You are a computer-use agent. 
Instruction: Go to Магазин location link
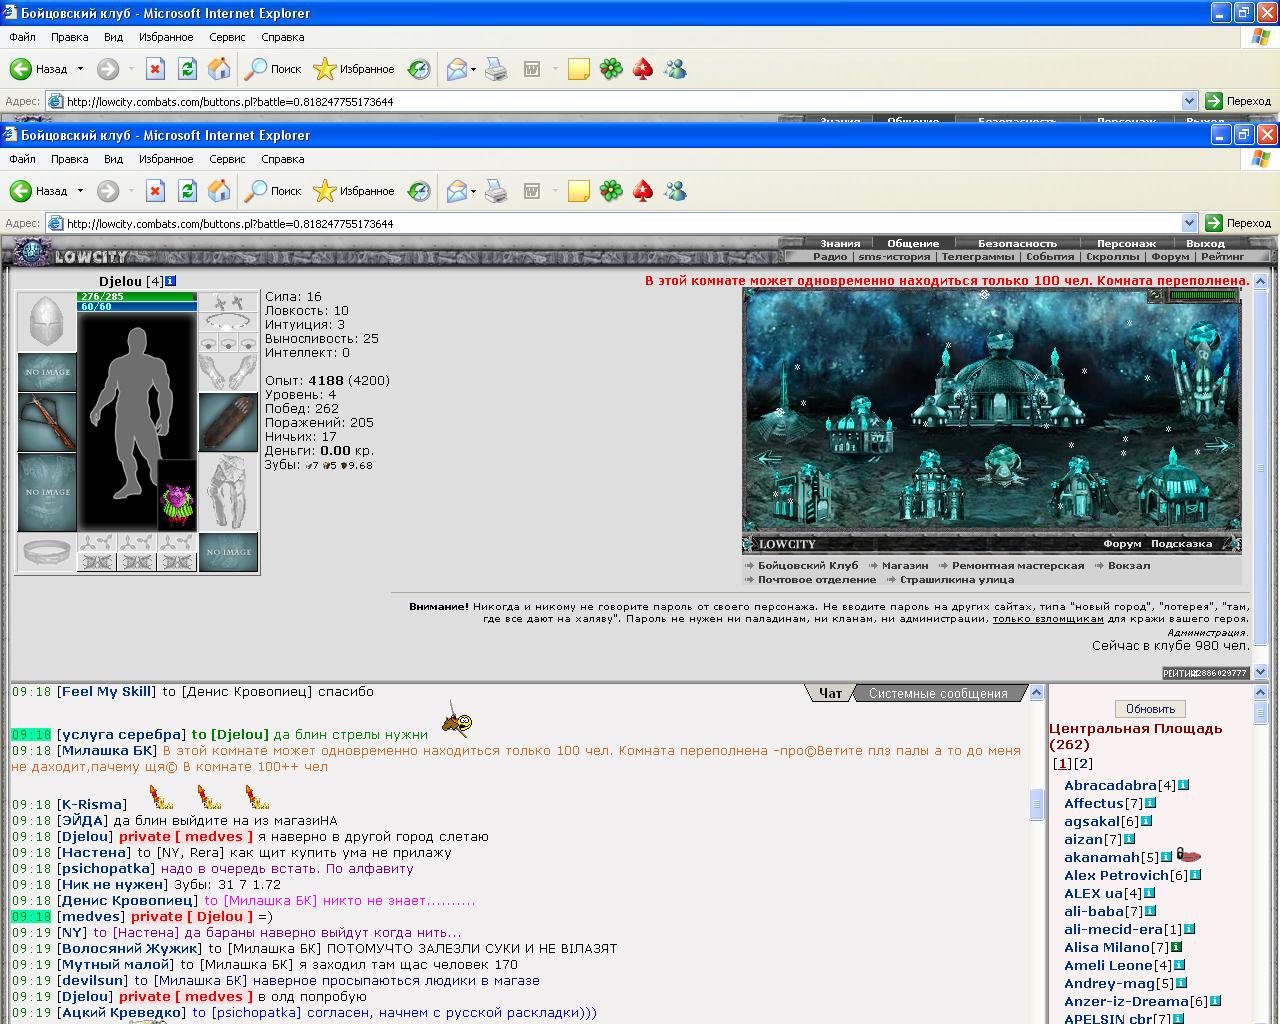pos(905,565)
